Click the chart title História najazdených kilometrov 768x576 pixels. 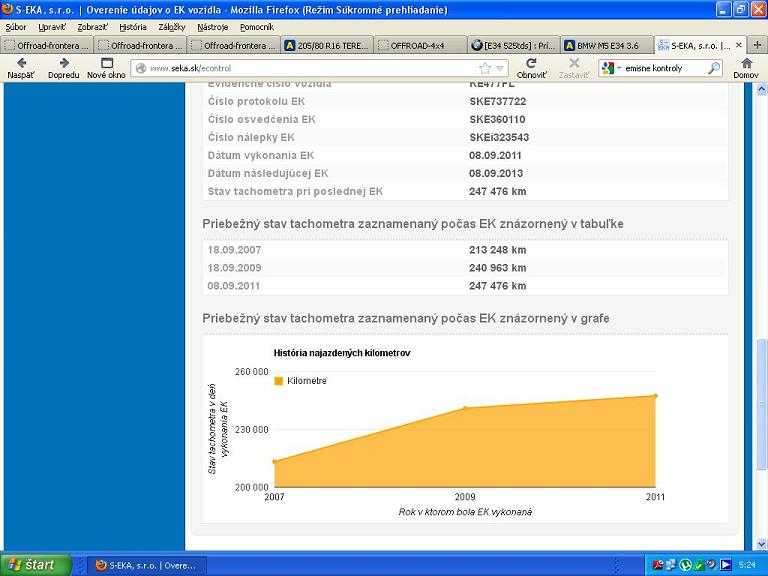342,353
